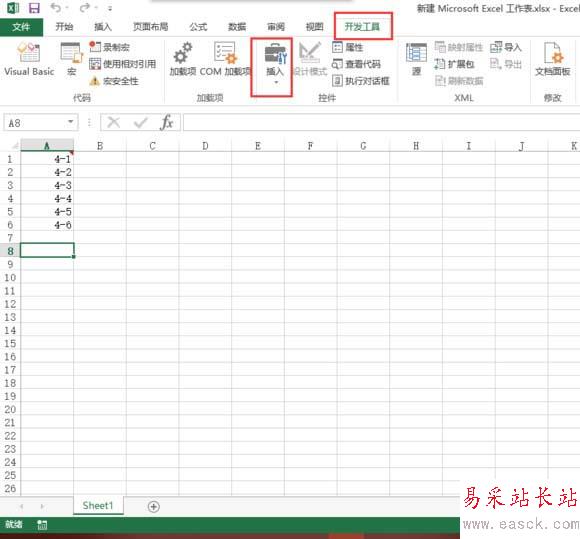Click Refresh Data (刷新数据)
The width and height of the screenshot is (580, 539).
coord(459,81)
